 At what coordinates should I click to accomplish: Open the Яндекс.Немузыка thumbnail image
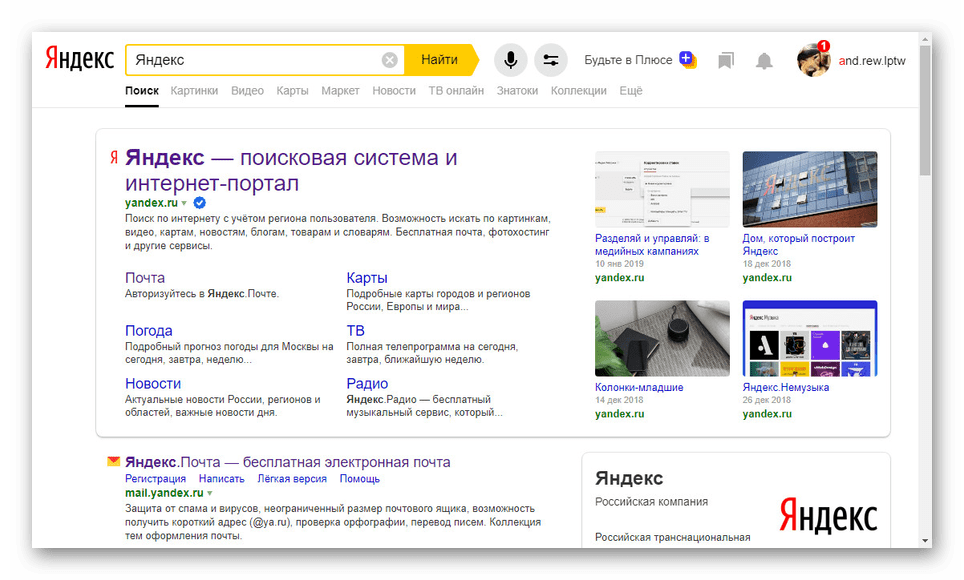pos(809,338)
